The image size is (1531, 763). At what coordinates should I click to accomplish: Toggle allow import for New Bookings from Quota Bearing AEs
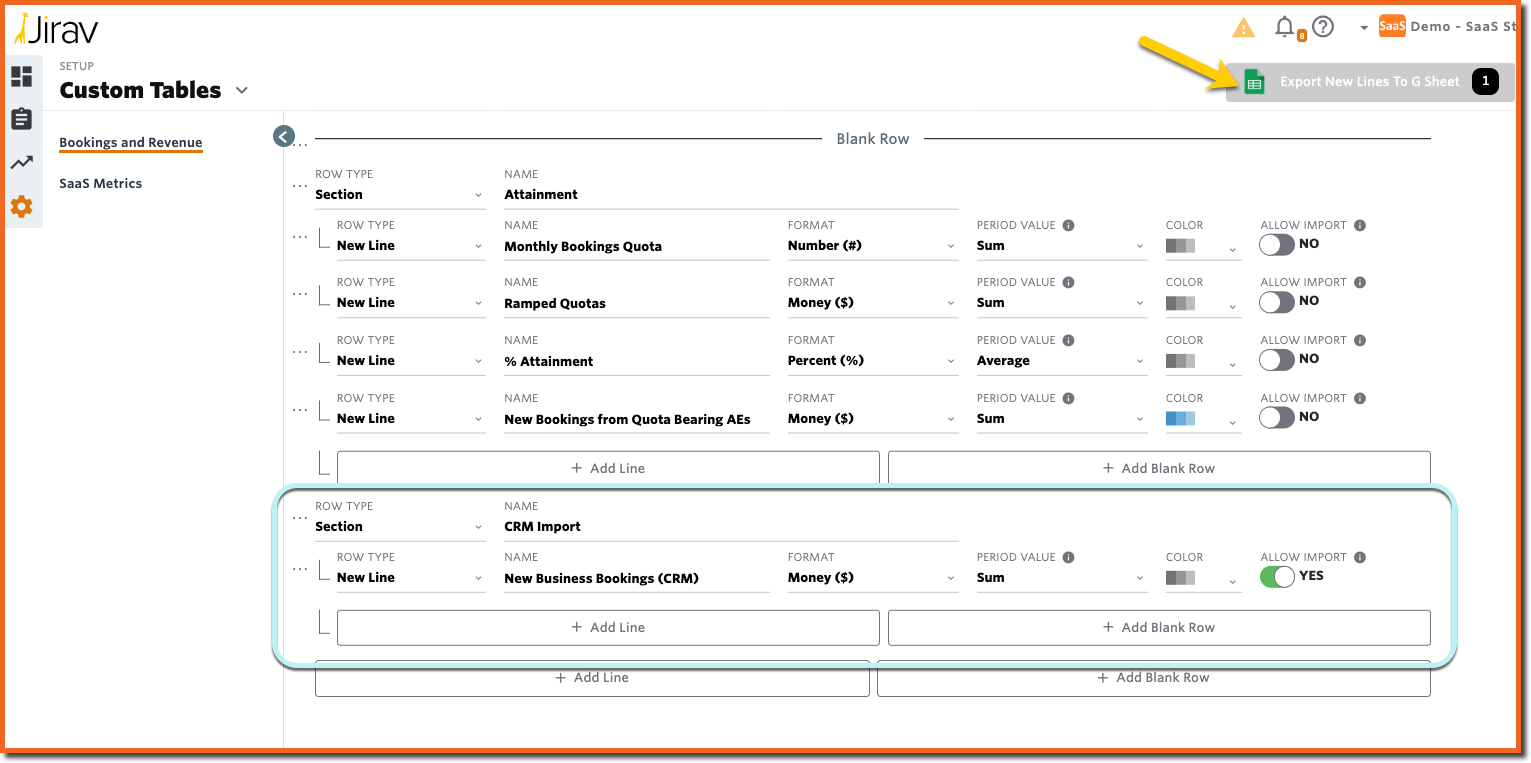pyautogui.click(x=1277, y=418)
